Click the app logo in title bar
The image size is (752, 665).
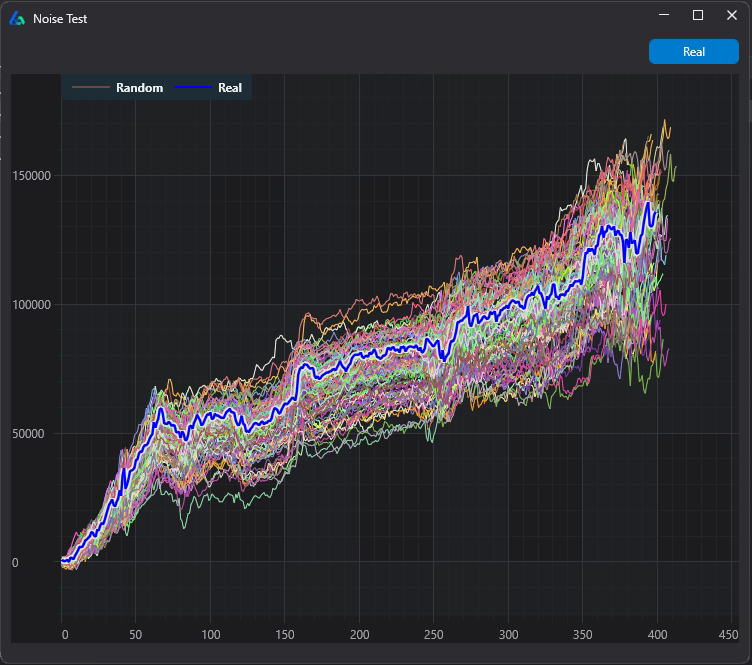[x=17, y=18]
